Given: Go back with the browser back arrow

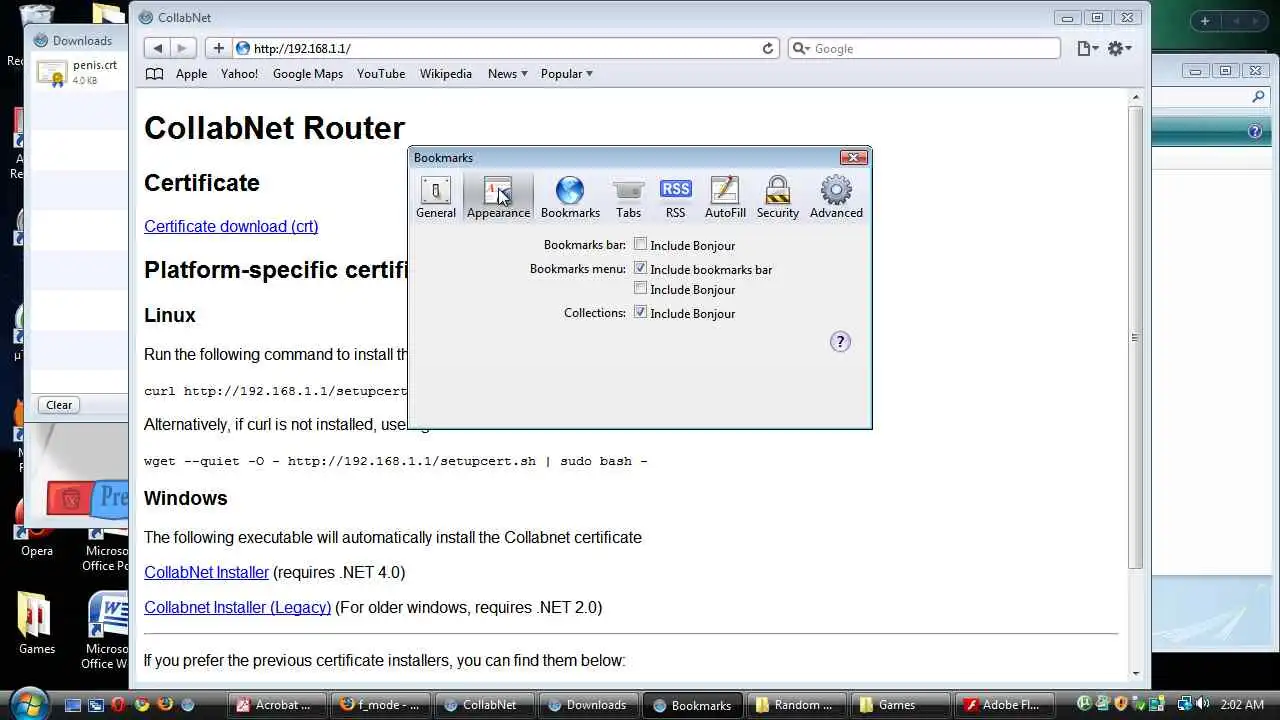Looking at the screenshot, I should (157, 48).
